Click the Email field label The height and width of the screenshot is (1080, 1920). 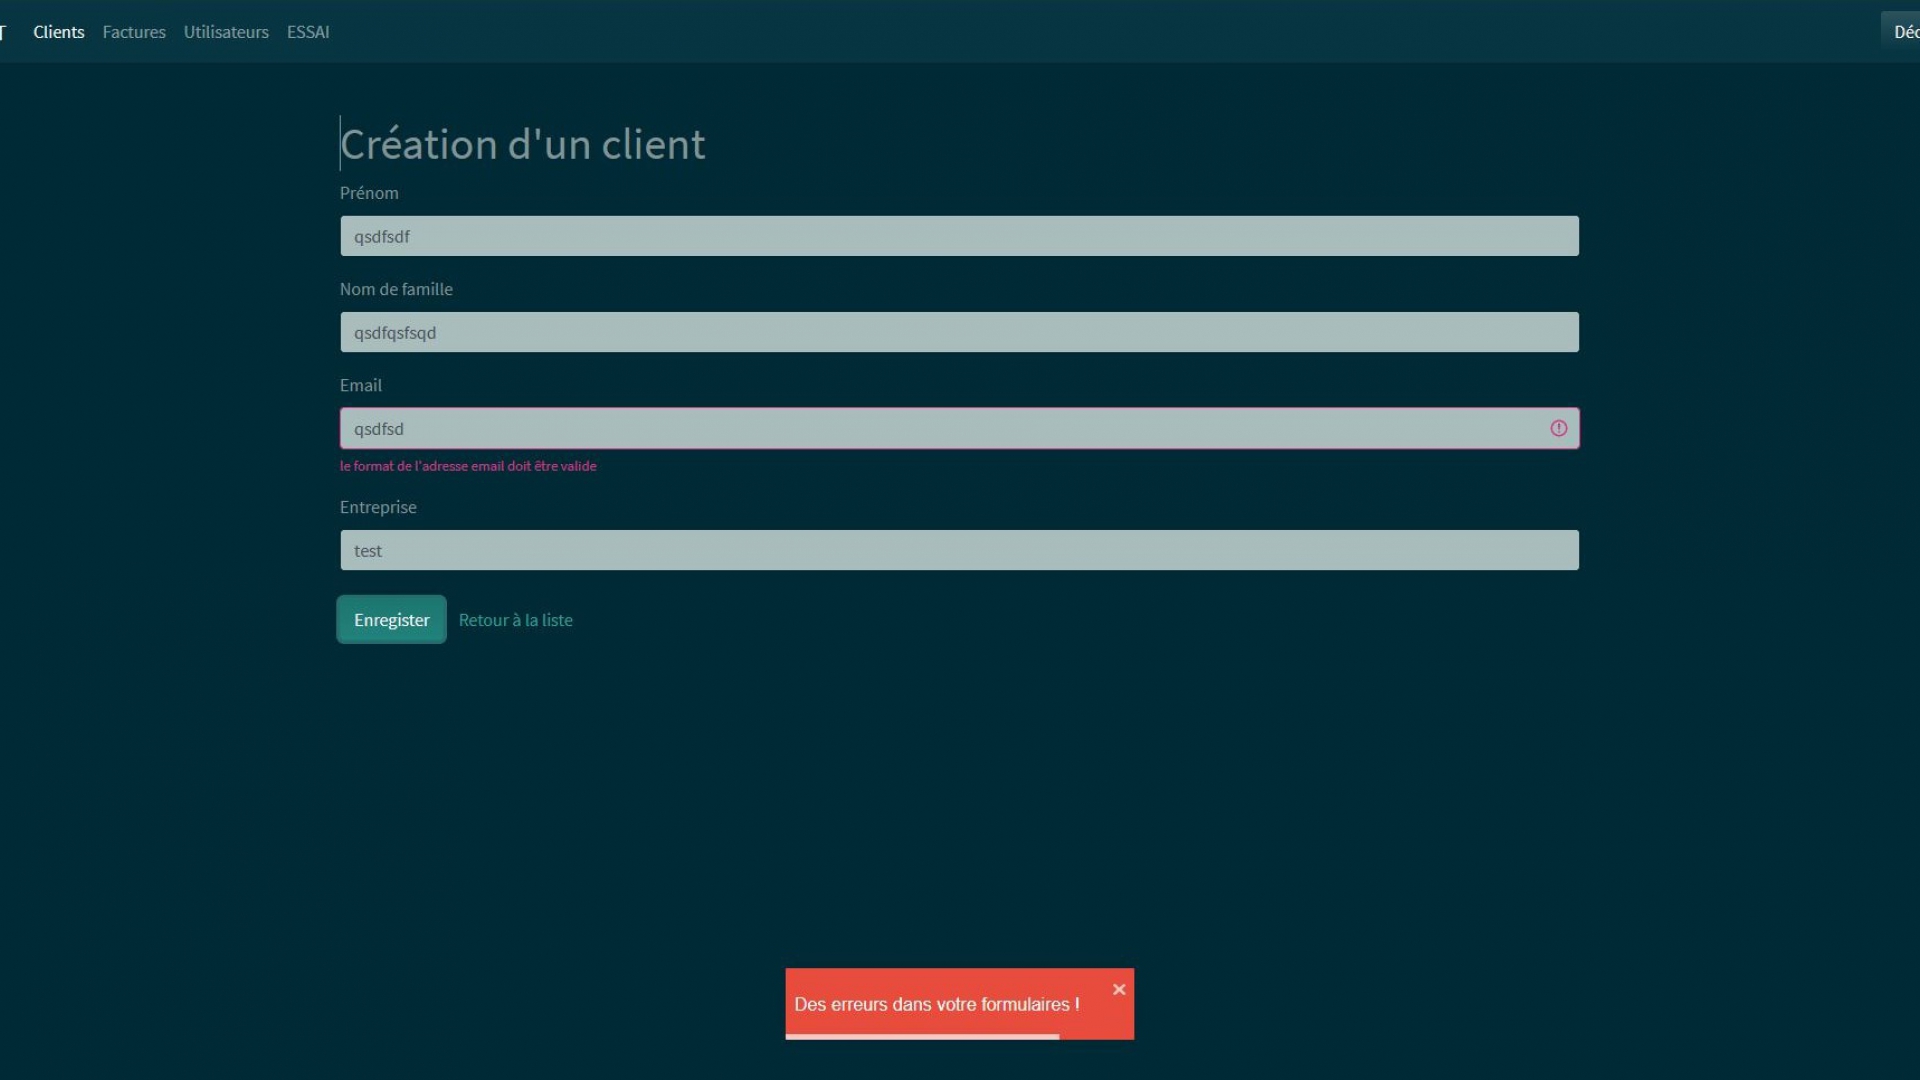coord(361,385)
